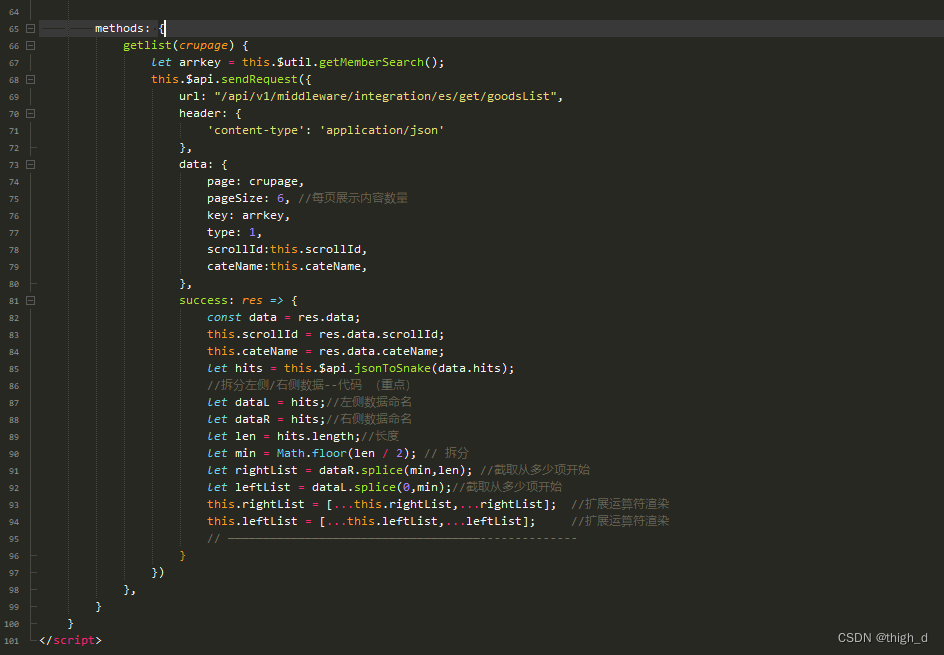Click let dataL = hits line

point(266,402)
